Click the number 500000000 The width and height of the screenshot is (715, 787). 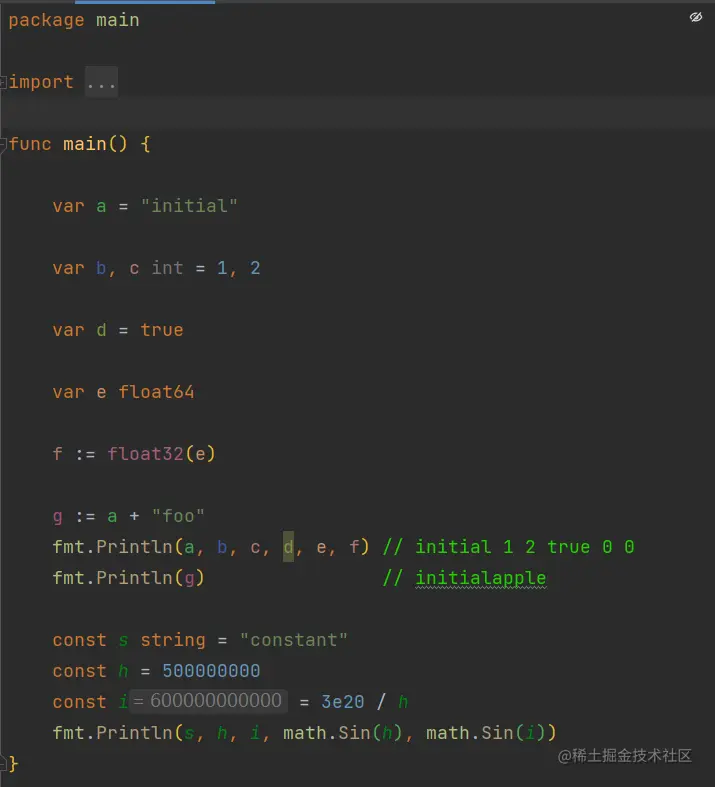pos(211,671)
